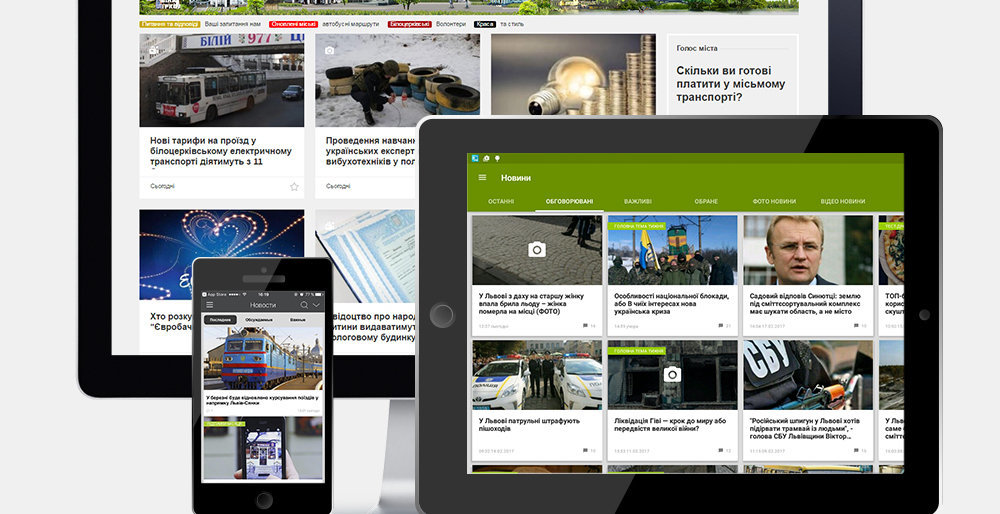
Task: Tap the hamburger menu on the phone app
Action: [209, 304]
